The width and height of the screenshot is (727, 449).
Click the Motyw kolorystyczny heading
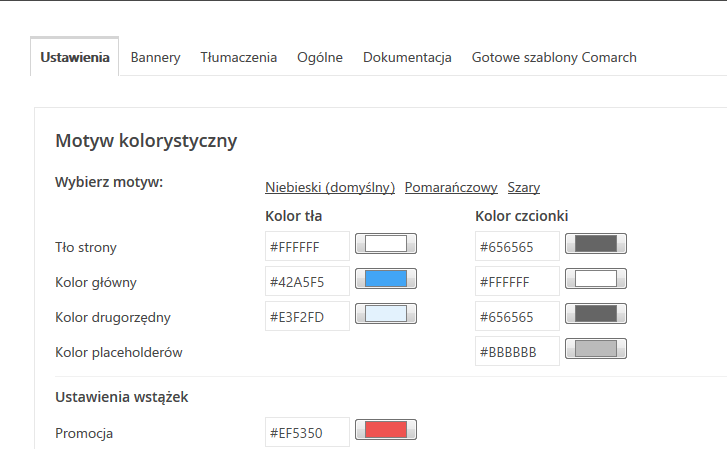click(146, 141)
